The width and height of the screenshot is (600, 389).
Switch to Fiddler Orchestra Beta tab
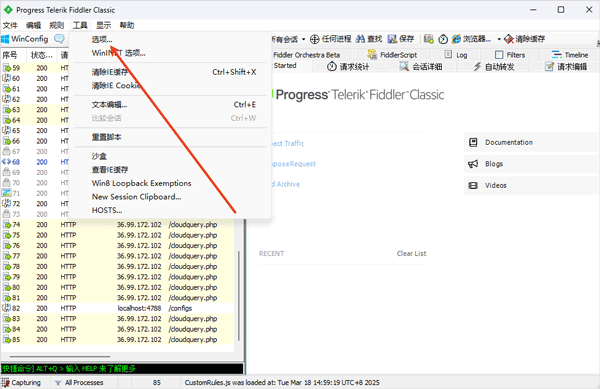coord(307,55)
